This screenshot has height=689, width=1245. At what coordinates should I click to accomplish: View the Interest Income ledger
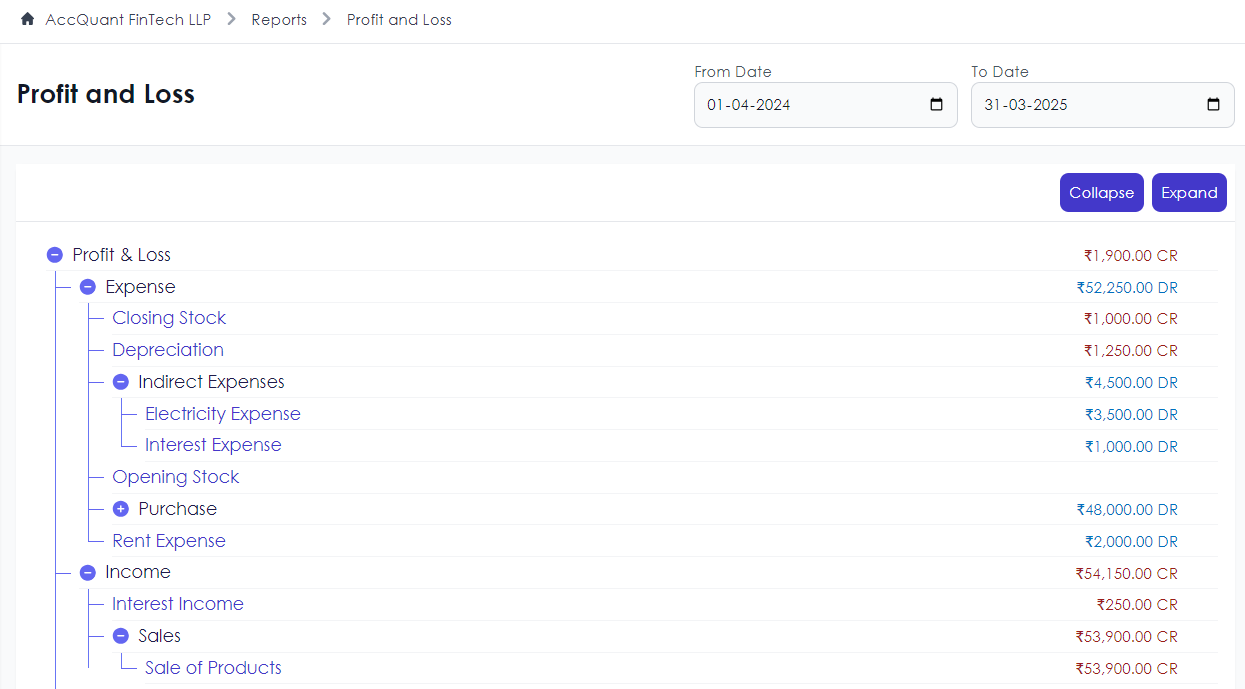point(178,604)
